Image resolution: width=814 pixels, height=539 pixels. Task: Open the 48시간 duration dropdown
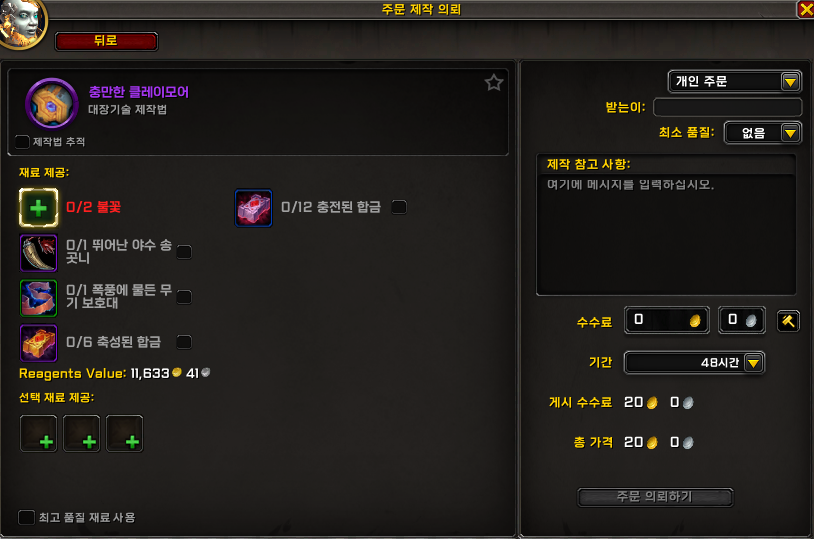(x=694, y=362)
